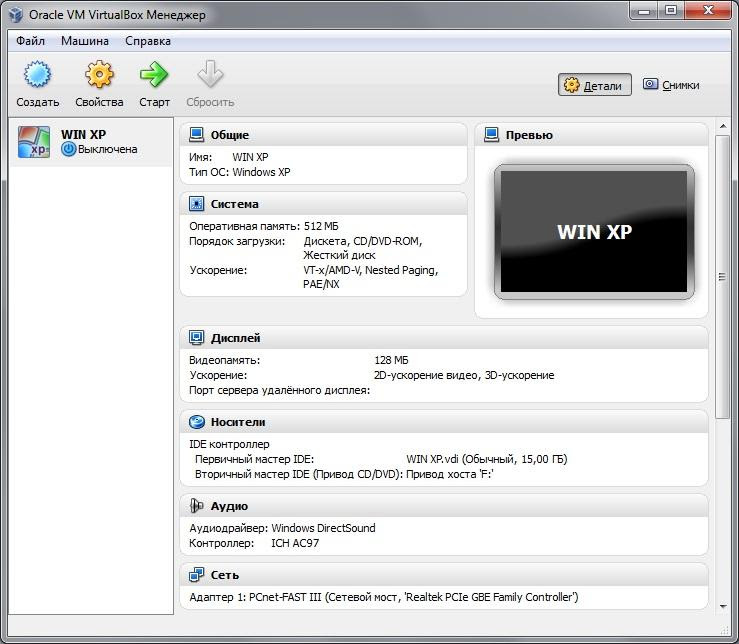The width and height of the screenshot is (739, 644).
Task: Click the details pane scroll down arrow
Action: (x=723, y=607)
